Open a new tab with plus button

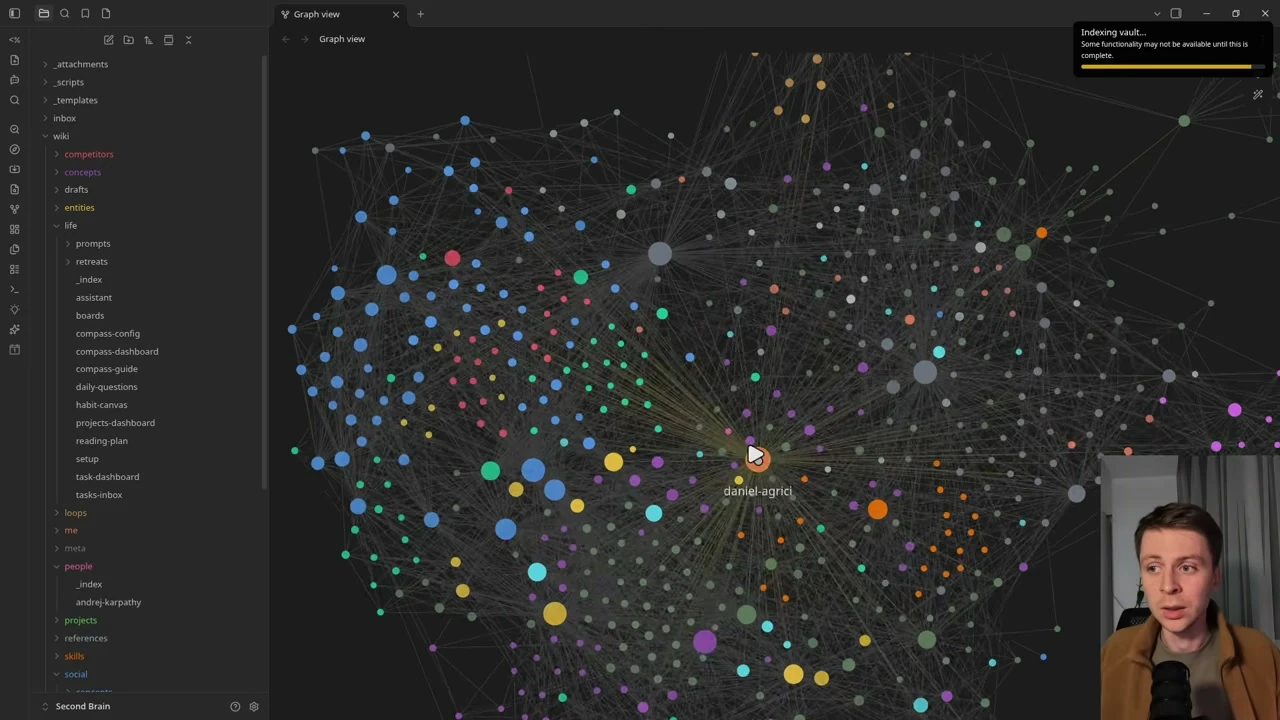[x=420, y=14]
